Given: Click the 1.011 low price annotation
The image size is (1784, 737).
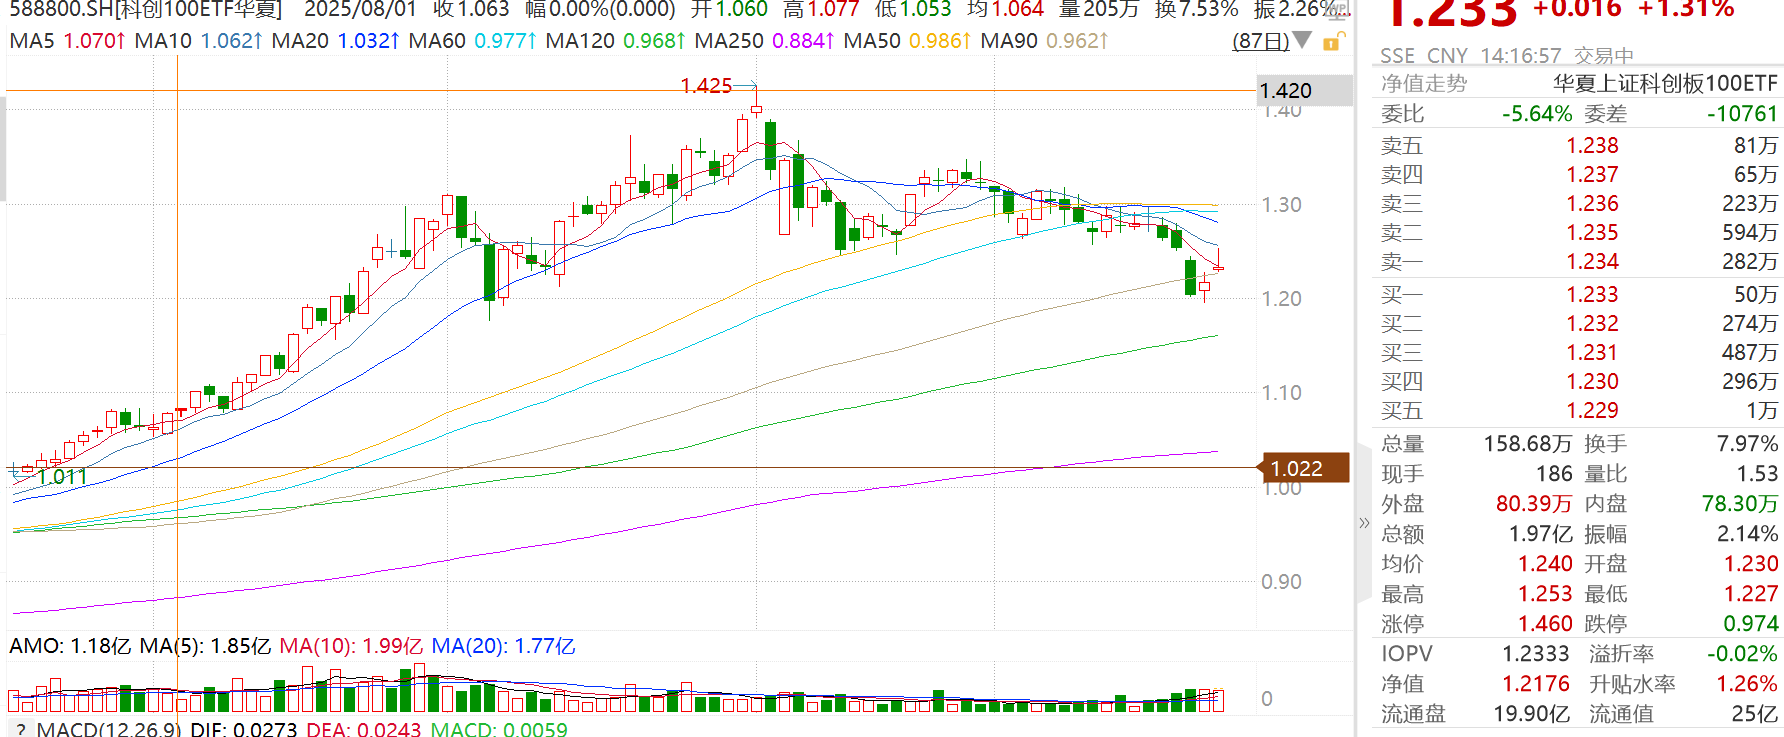Looking at the screenshot, I should tap(62, 477).
